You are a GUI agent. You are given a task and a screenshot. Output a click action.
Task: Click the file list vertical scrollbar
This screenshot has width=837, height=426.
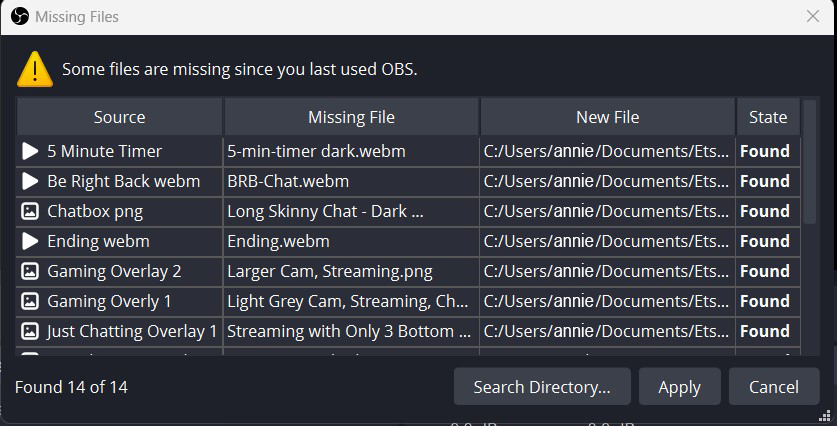pos(809,162)
